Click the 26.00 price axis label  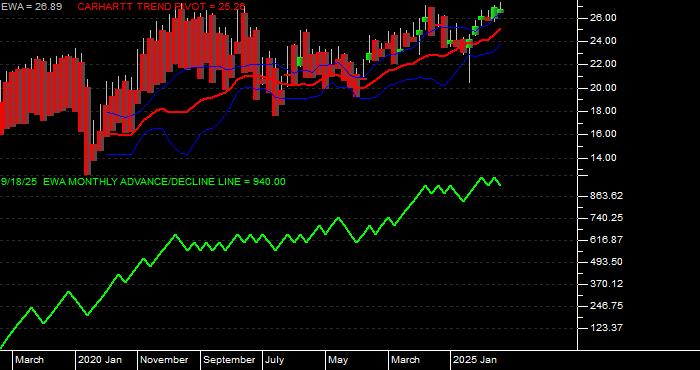[x=604, y=18]
